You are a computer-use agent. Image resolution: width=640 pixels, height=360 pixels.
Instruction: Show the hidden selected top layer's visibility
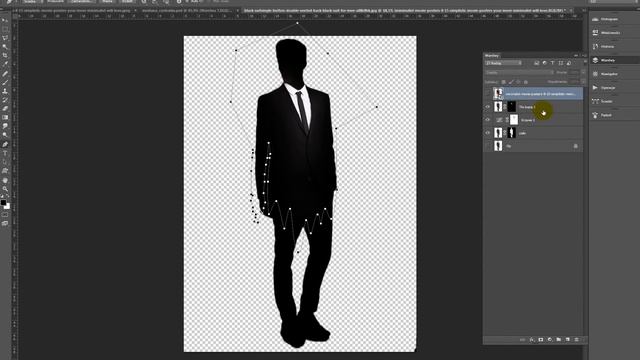pos(488,93)
